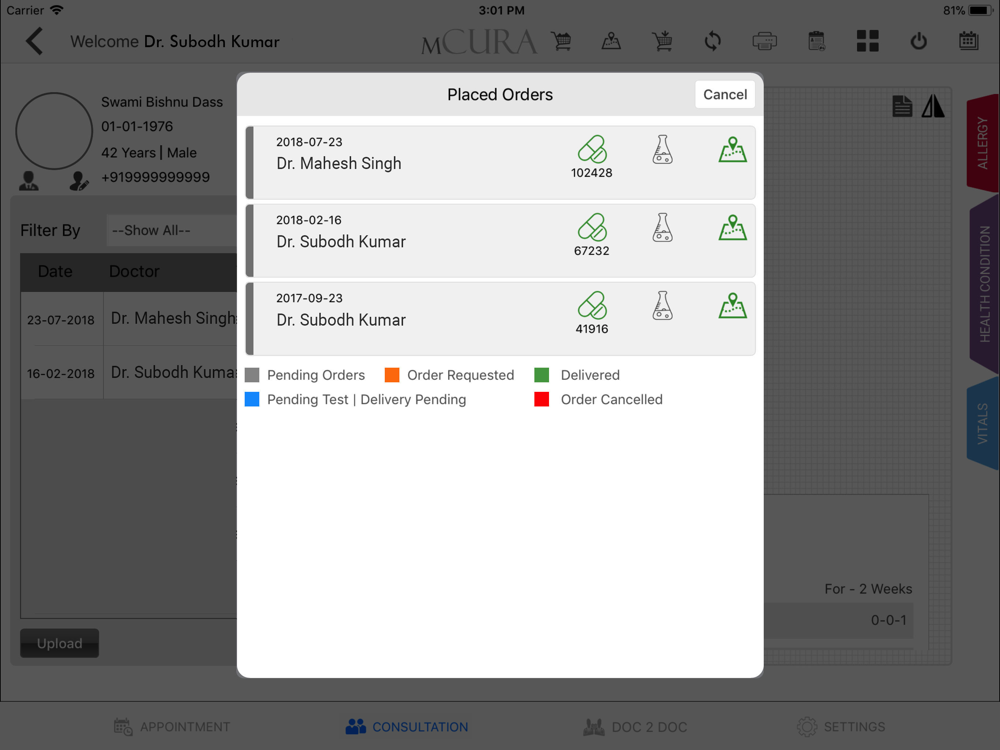Tap the mCURA logo

pos(478,42)
